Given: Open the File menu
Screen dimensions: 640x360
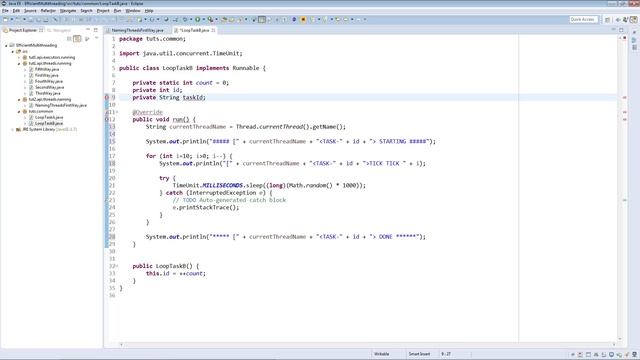Looking at the screenshot, I should pos(5,11).
